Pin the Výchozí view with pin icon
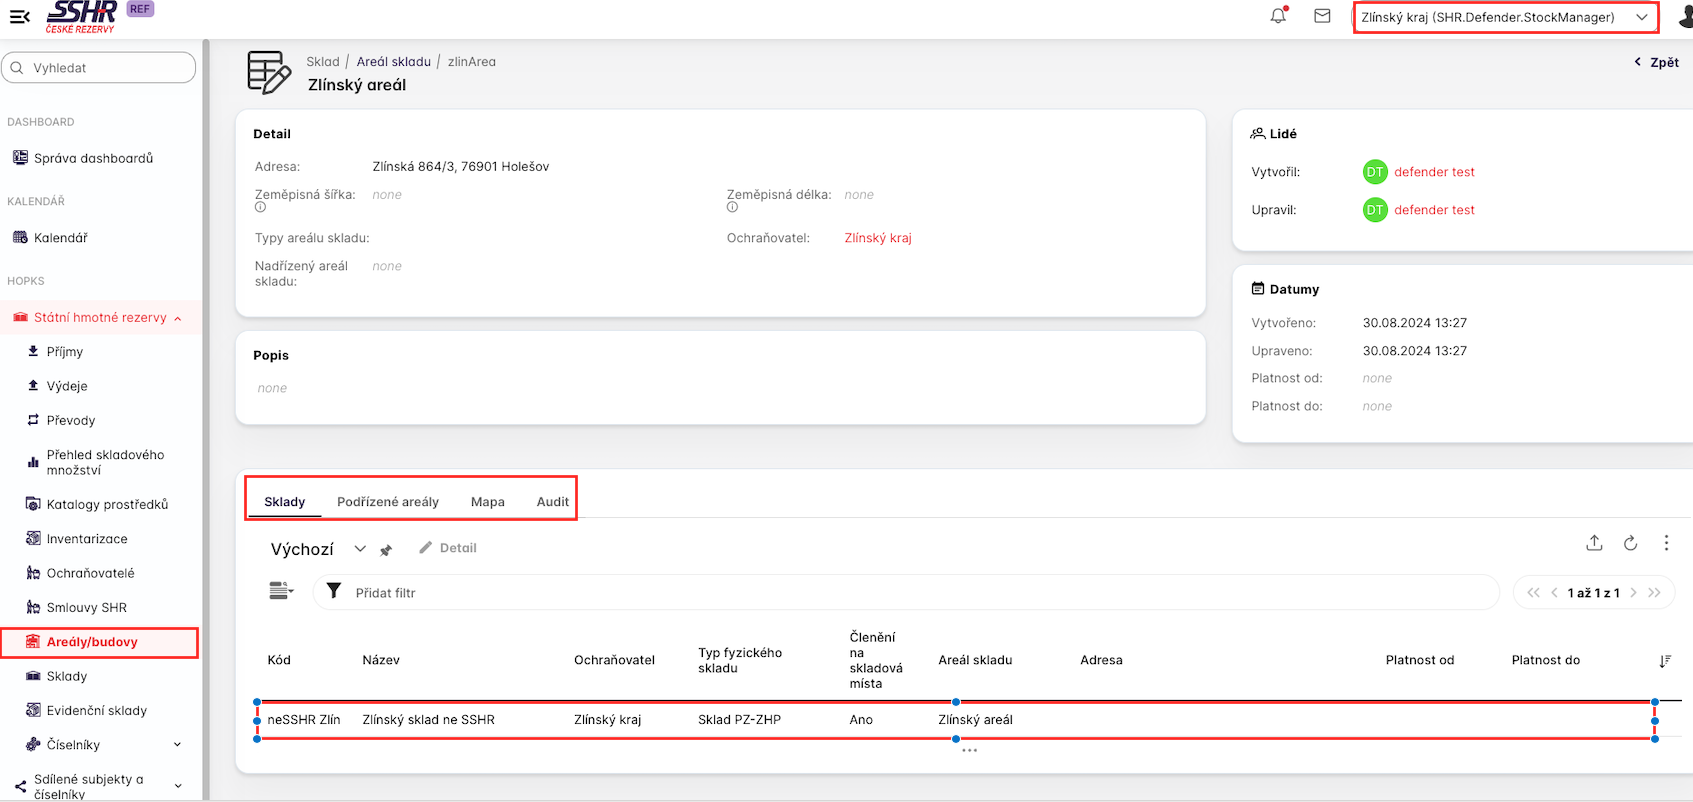This screenshot has height=802, width=1693. (386, 550)
